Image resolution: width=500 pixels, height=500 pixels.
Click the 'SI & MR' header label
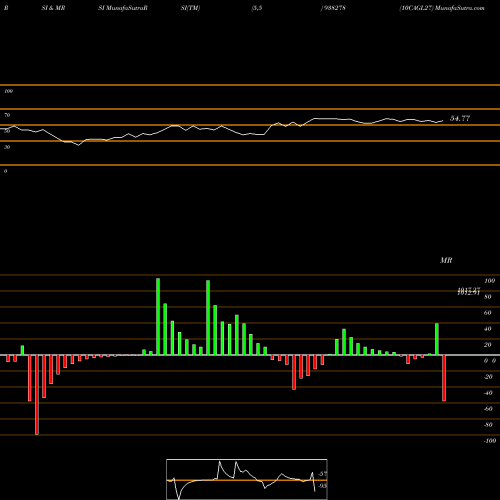coord(53,8)
